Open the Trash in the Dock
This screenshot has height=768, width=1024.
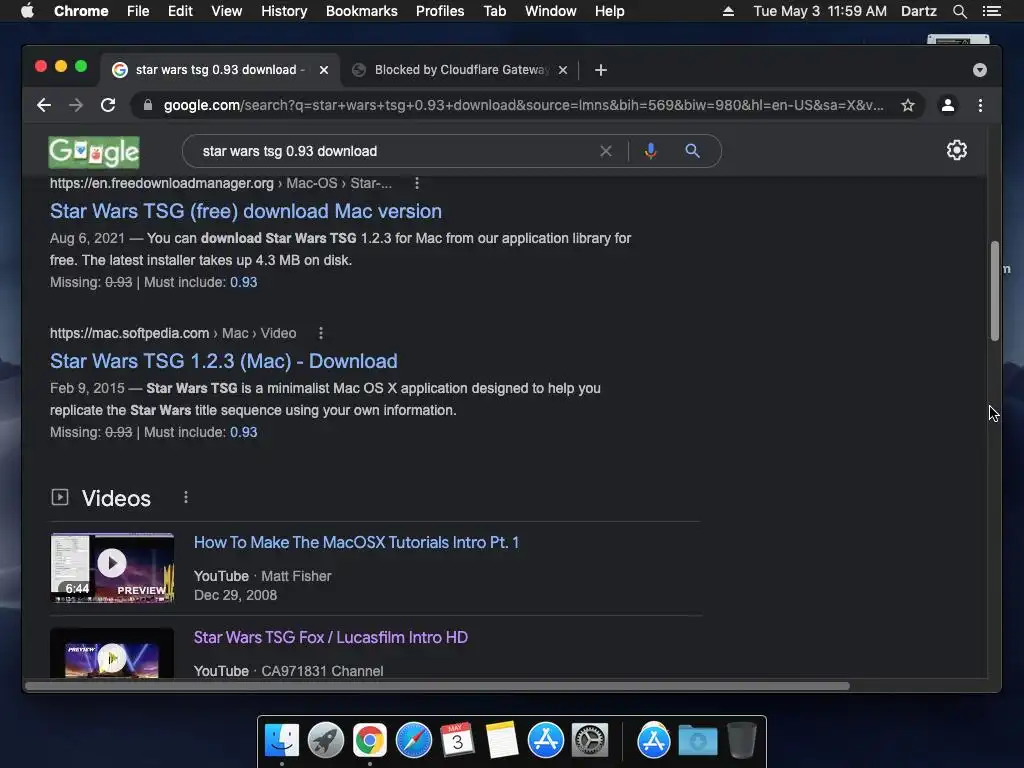742,740
